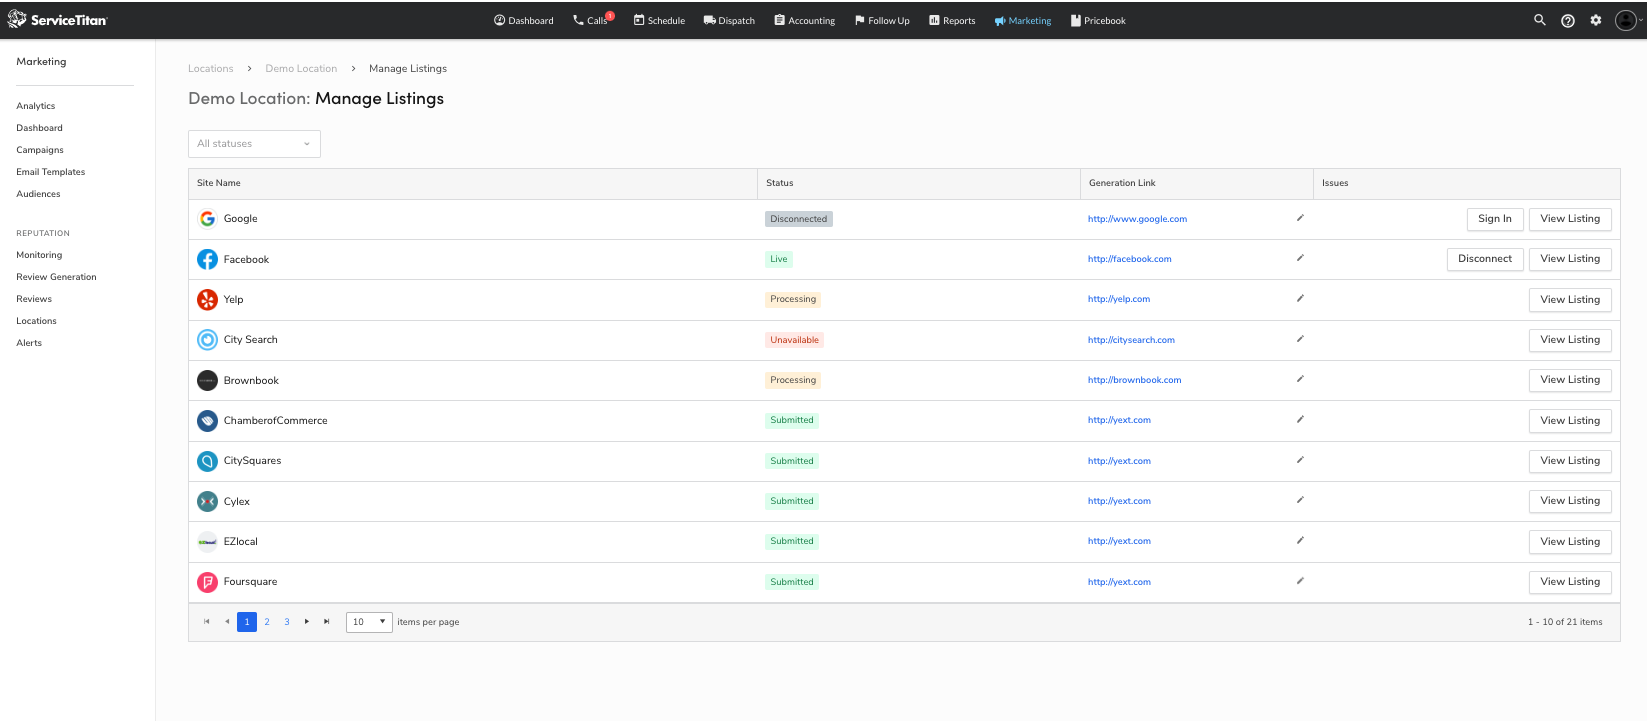Open Dashboard in top navigation
The width and height of the screenshot is (1647, 721).
(x=524, y=20)
